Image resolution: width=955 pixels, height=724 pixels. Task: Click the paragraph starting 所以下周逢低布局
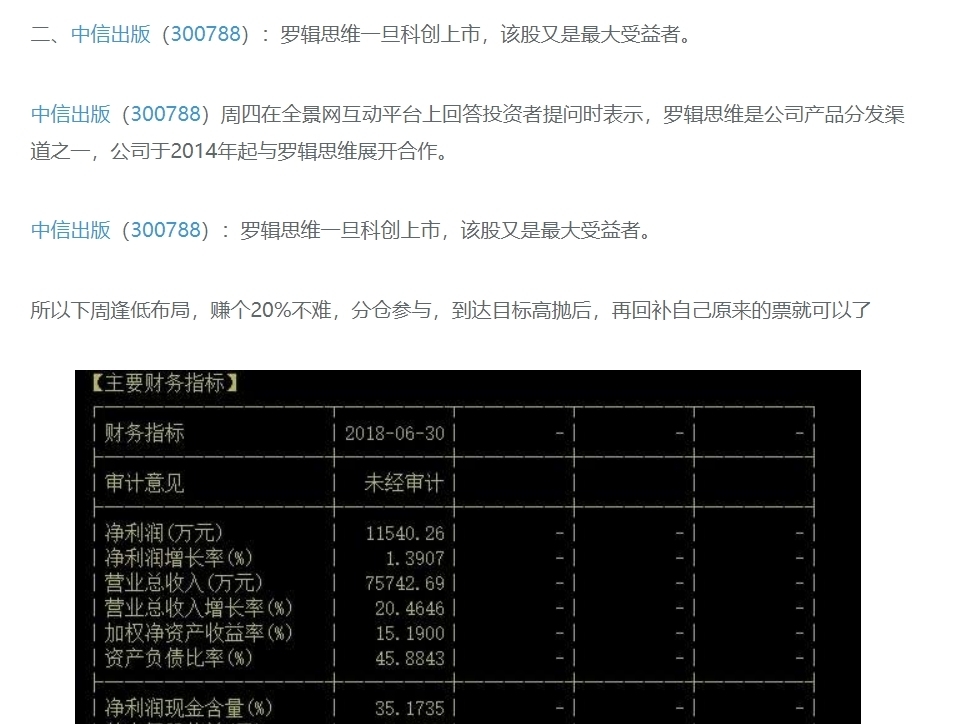pyautogui.click(x=451, y=311)
